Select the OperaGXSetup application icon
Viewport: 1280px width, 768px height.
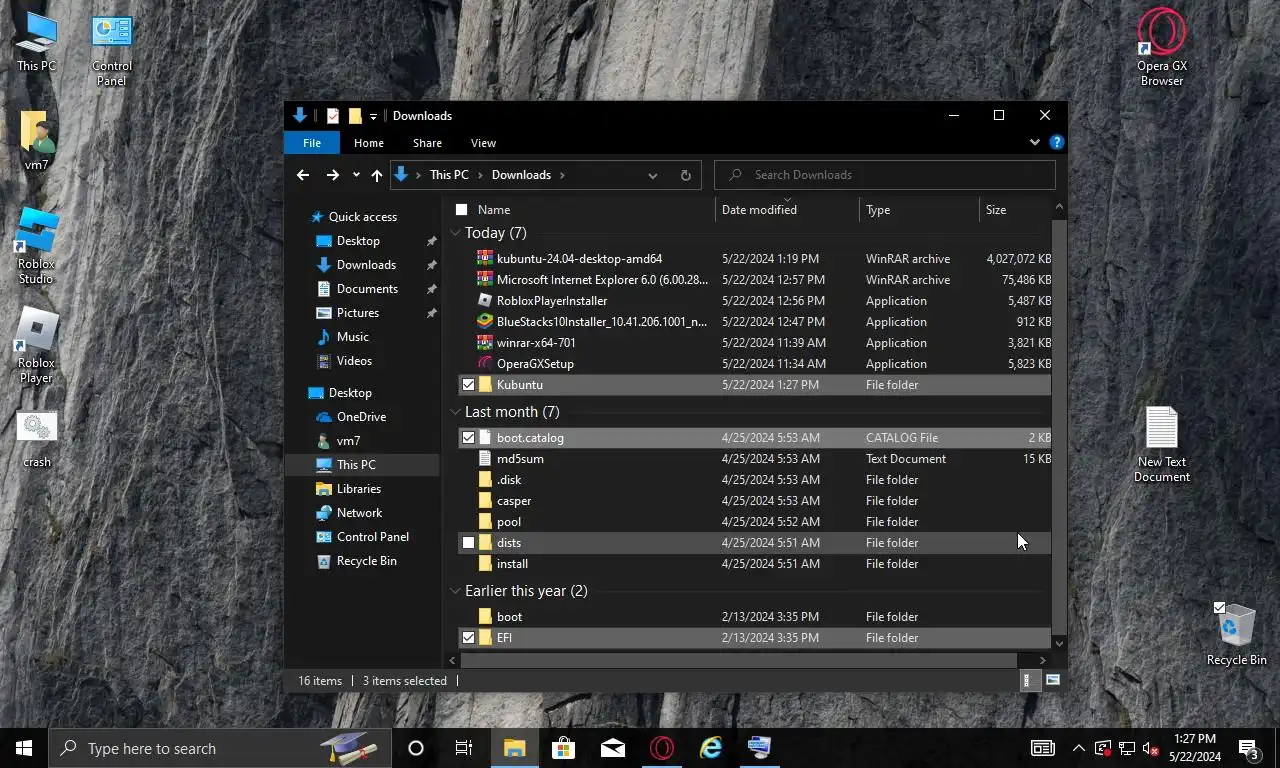pos(485,364)
